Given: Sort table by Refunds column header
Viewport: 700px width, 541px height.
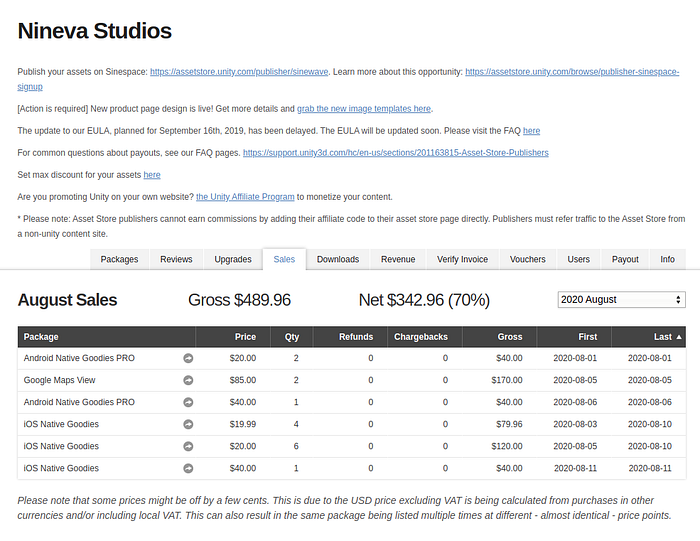Looking at the screenshot, I should pyautogui.click(x=350, y=337).
